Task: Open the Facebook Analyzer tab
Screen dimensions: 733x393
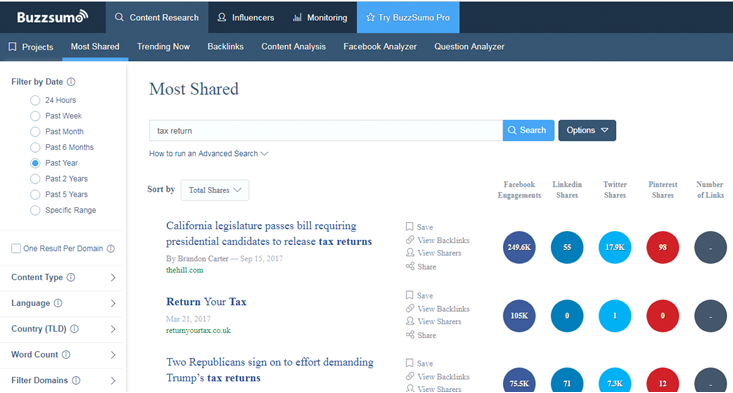Action: click(x=380, y=46)
